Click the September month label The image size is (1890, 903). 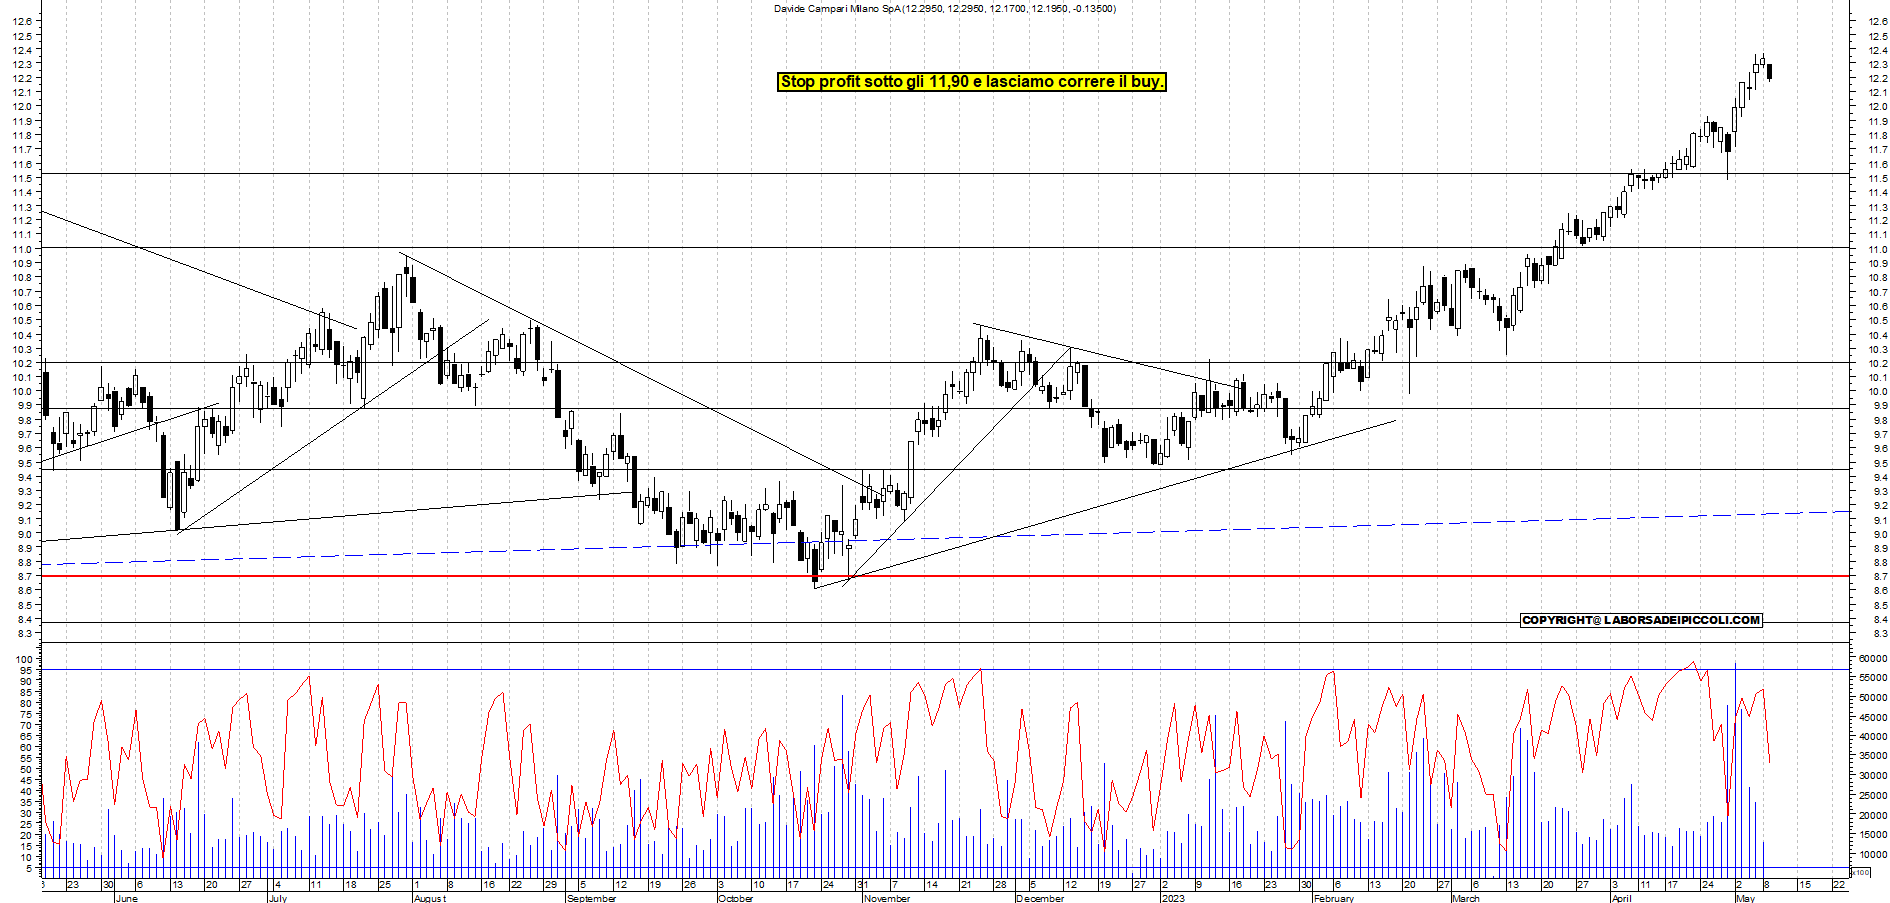point(592,898)
